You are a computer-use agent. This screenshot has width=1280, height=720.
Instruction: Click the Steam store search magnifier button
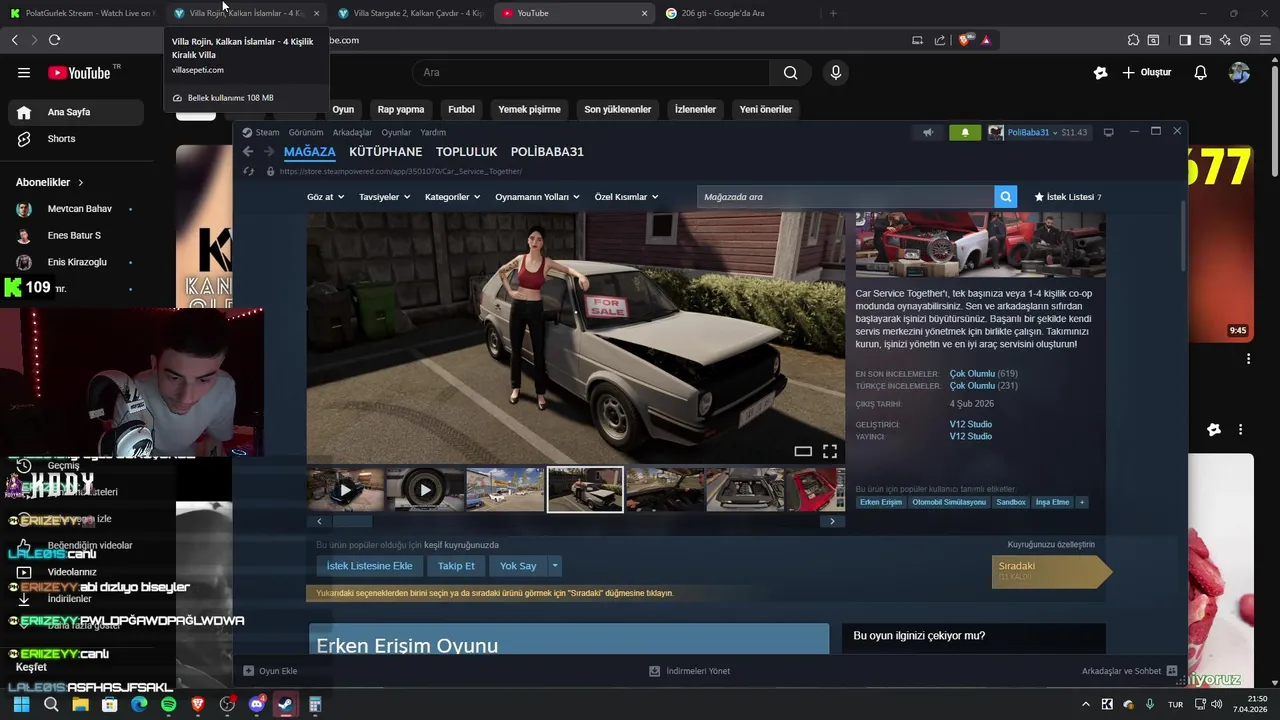(x=1006, y=197)
